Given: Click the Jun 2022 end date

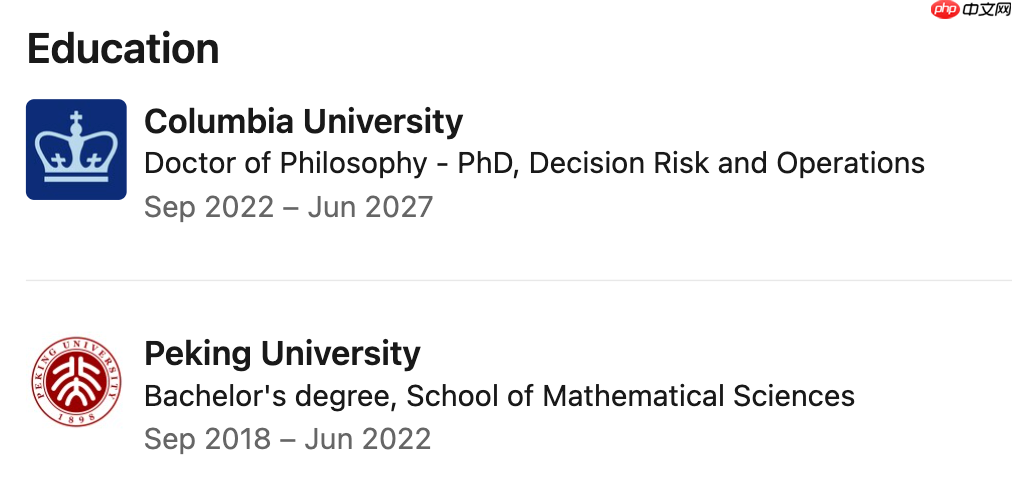Looking at the screenshot, I should pyautogui.click(x=368, y=440).
